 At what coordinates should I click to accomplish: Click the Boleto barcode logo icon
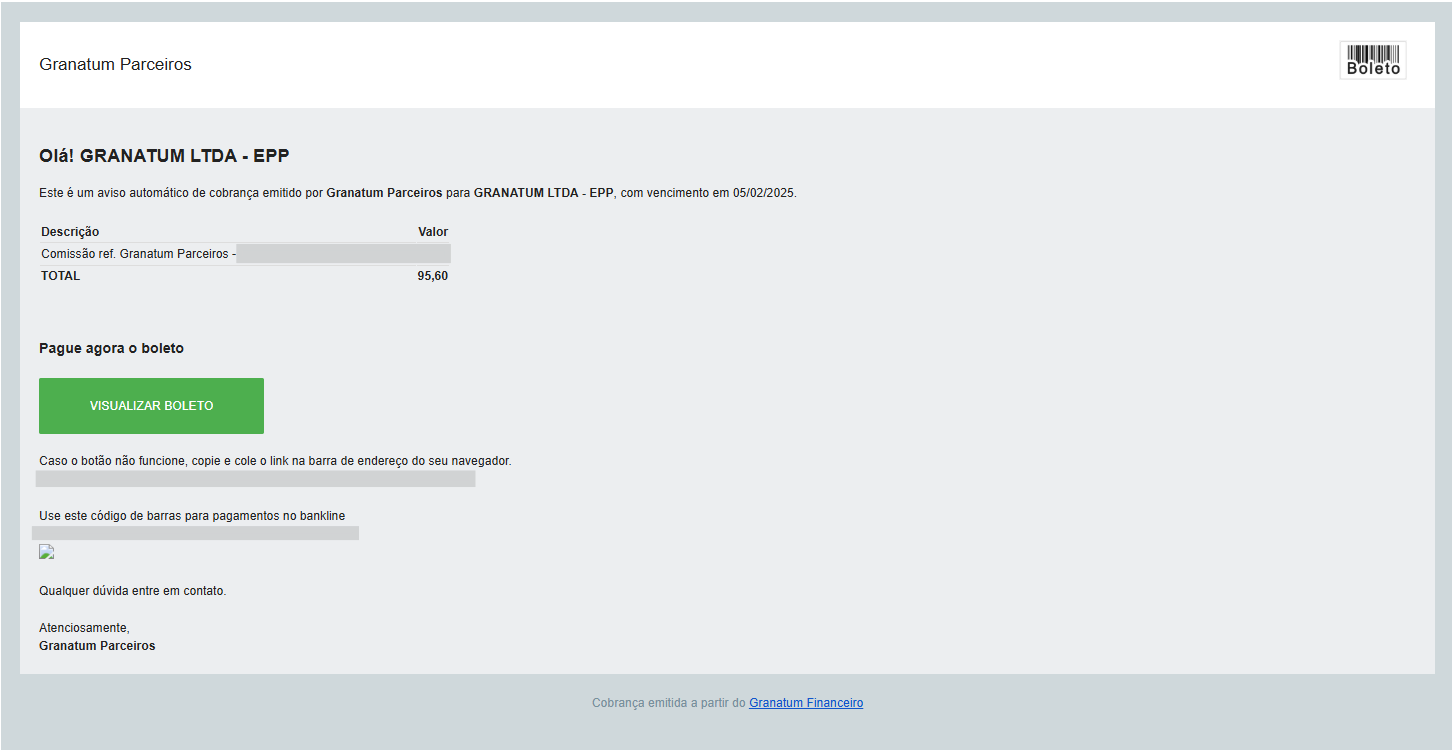pos(1373,60)
